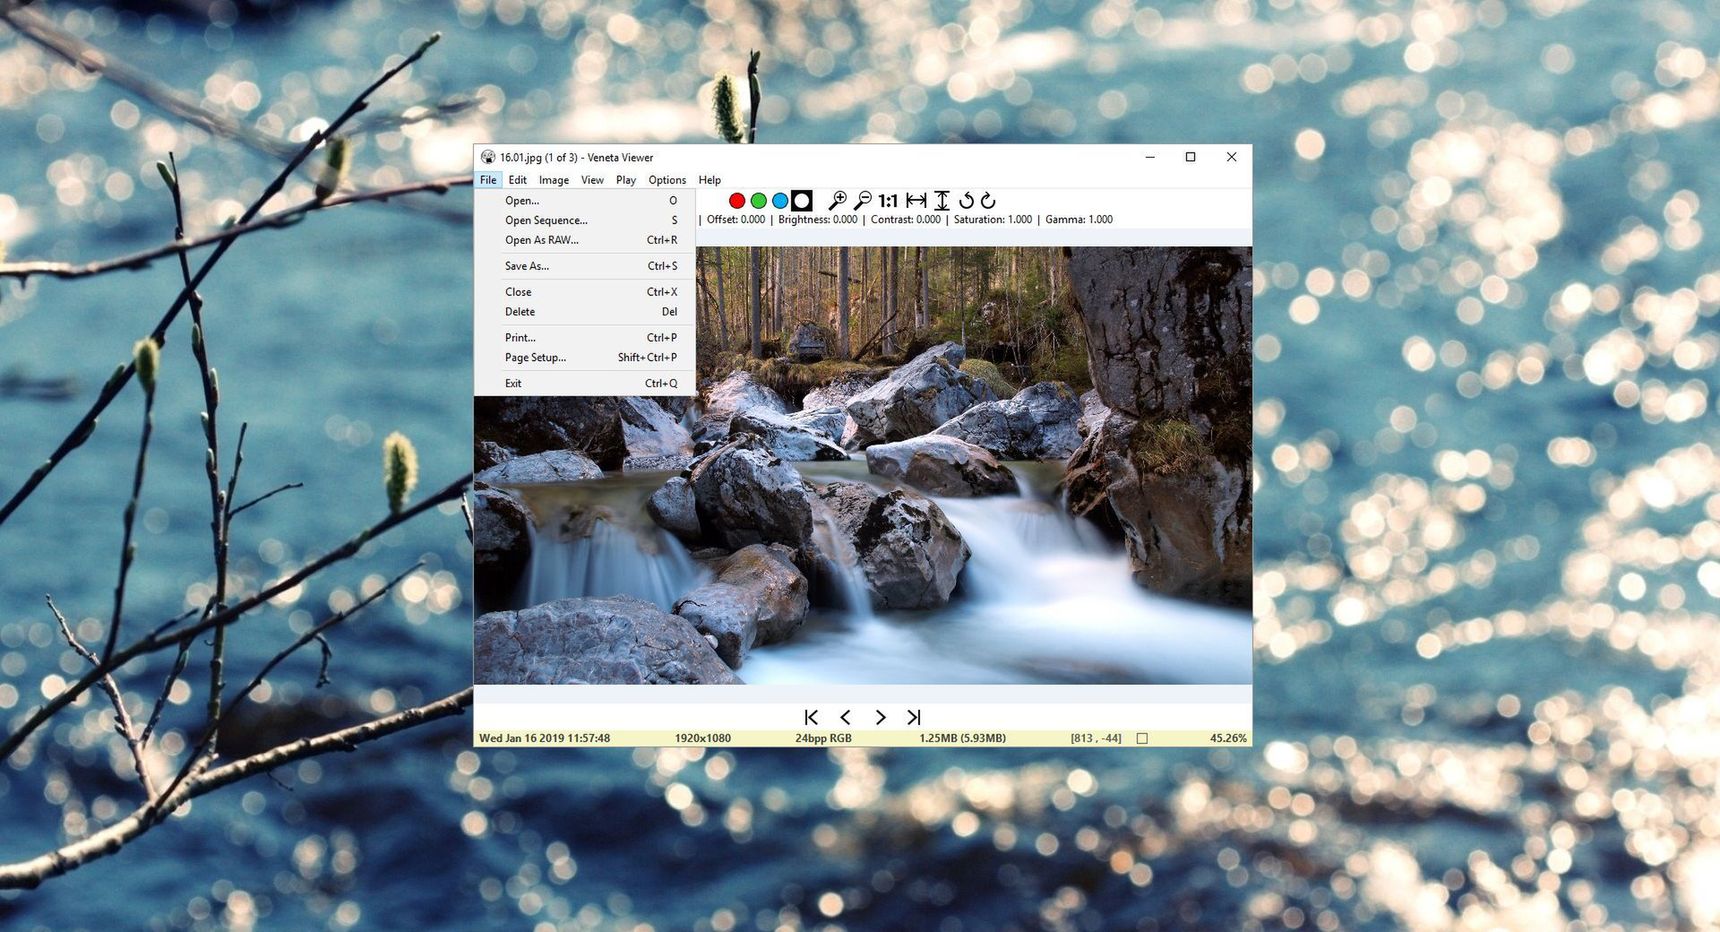1720x932 pixels.
Task: Choose Open Sequence... entry
Action: pyautogui.click(x=585, y=221)
